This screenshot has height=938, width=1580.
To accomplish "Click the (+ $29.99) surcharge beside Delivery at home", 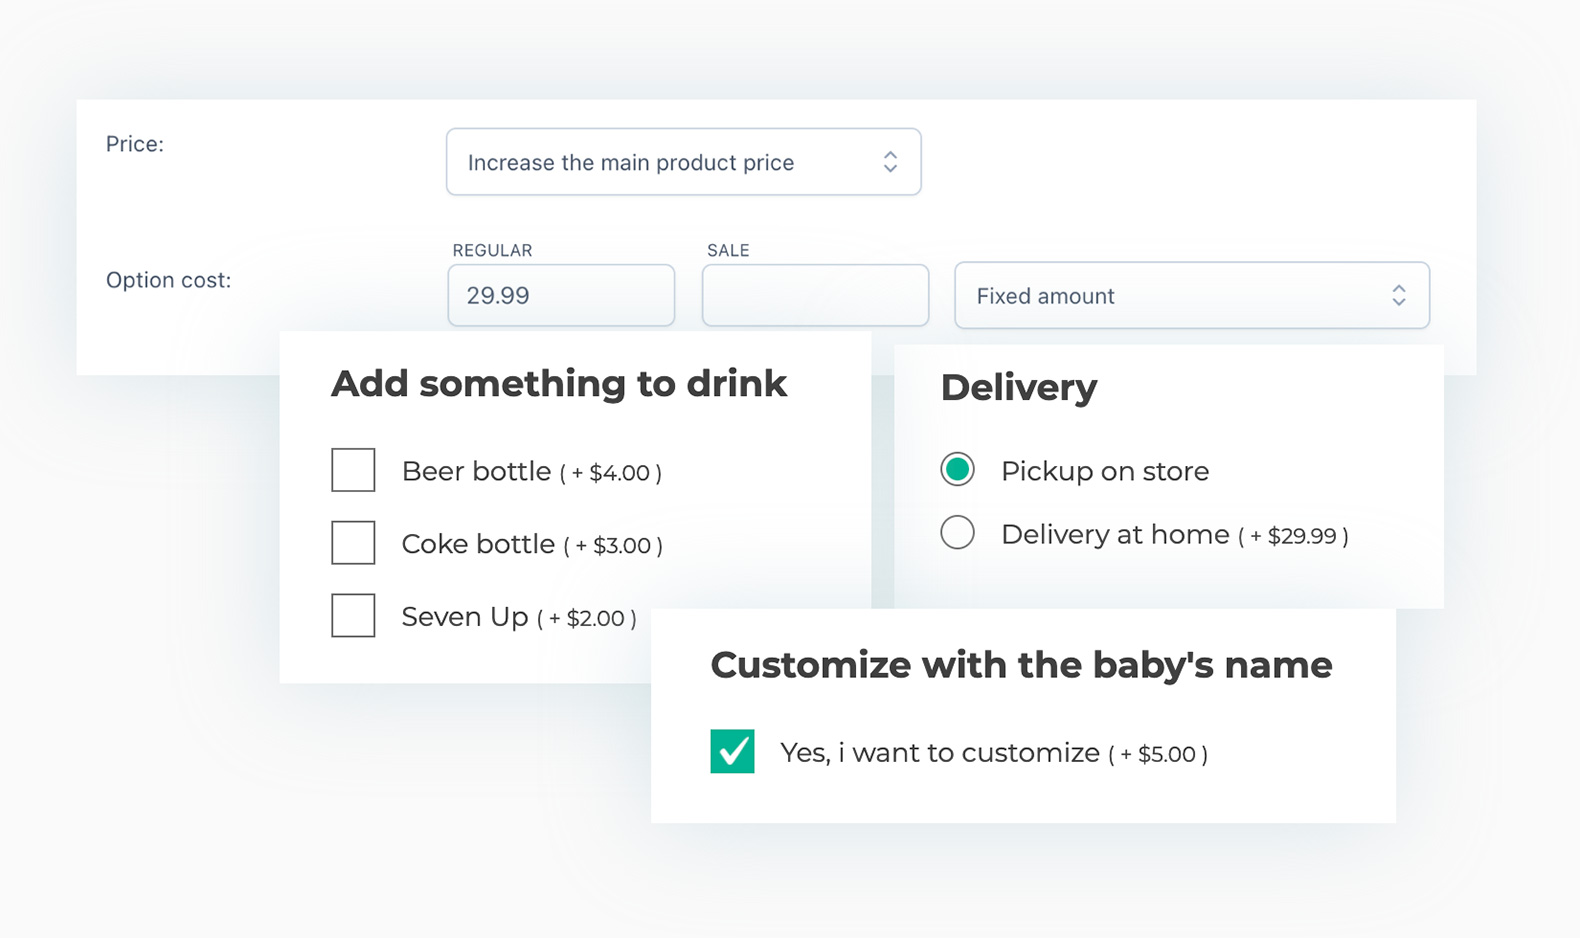I will point(1293,536).
